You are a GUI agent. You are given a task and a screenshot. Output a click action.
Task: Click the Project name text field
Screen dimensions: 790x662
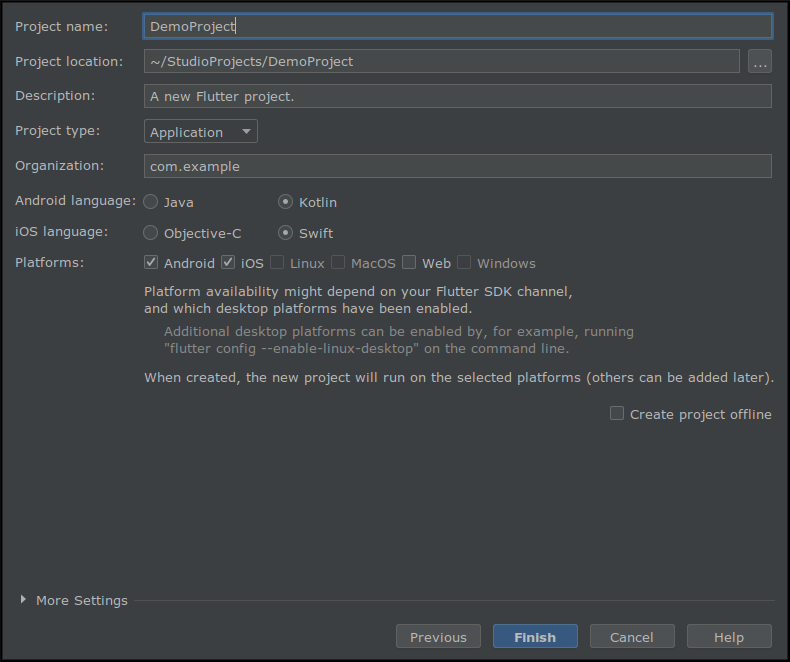click(x=457, y=27)
